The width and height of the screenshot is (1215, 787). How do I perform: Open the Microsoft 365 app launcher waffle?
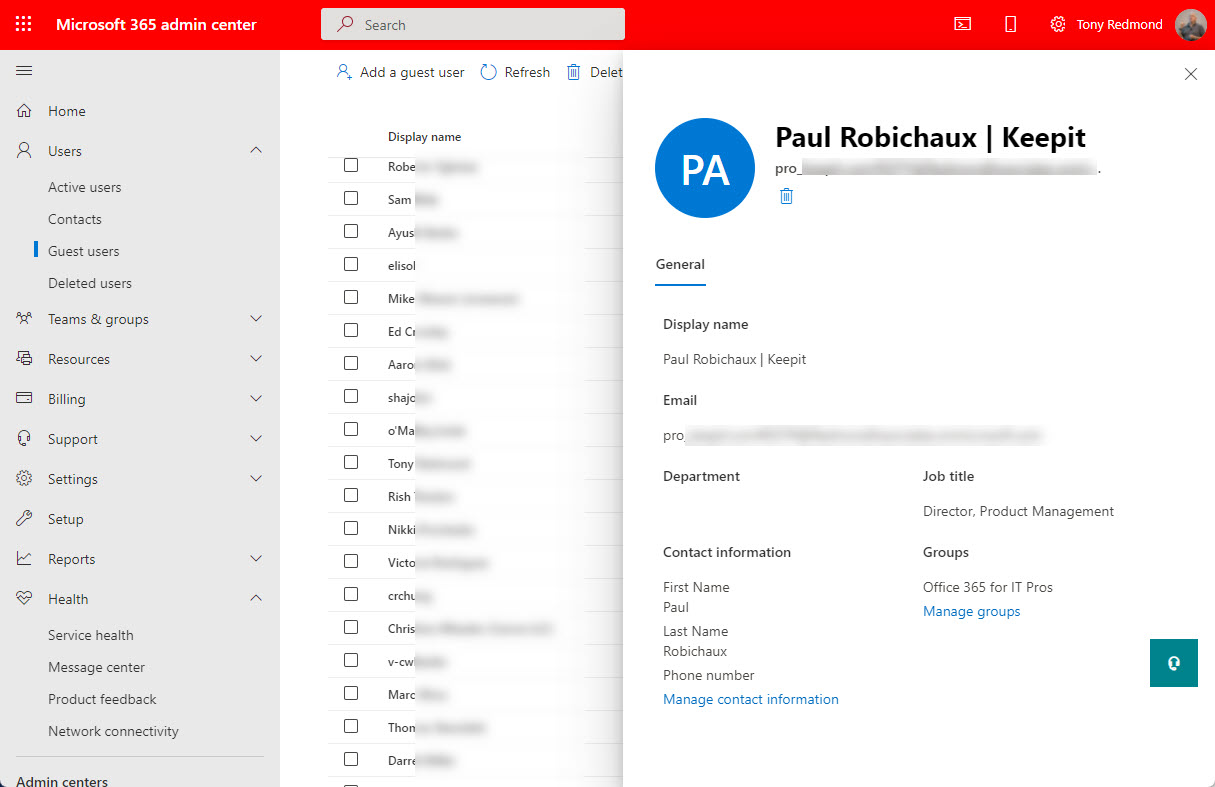coord(23,24)
